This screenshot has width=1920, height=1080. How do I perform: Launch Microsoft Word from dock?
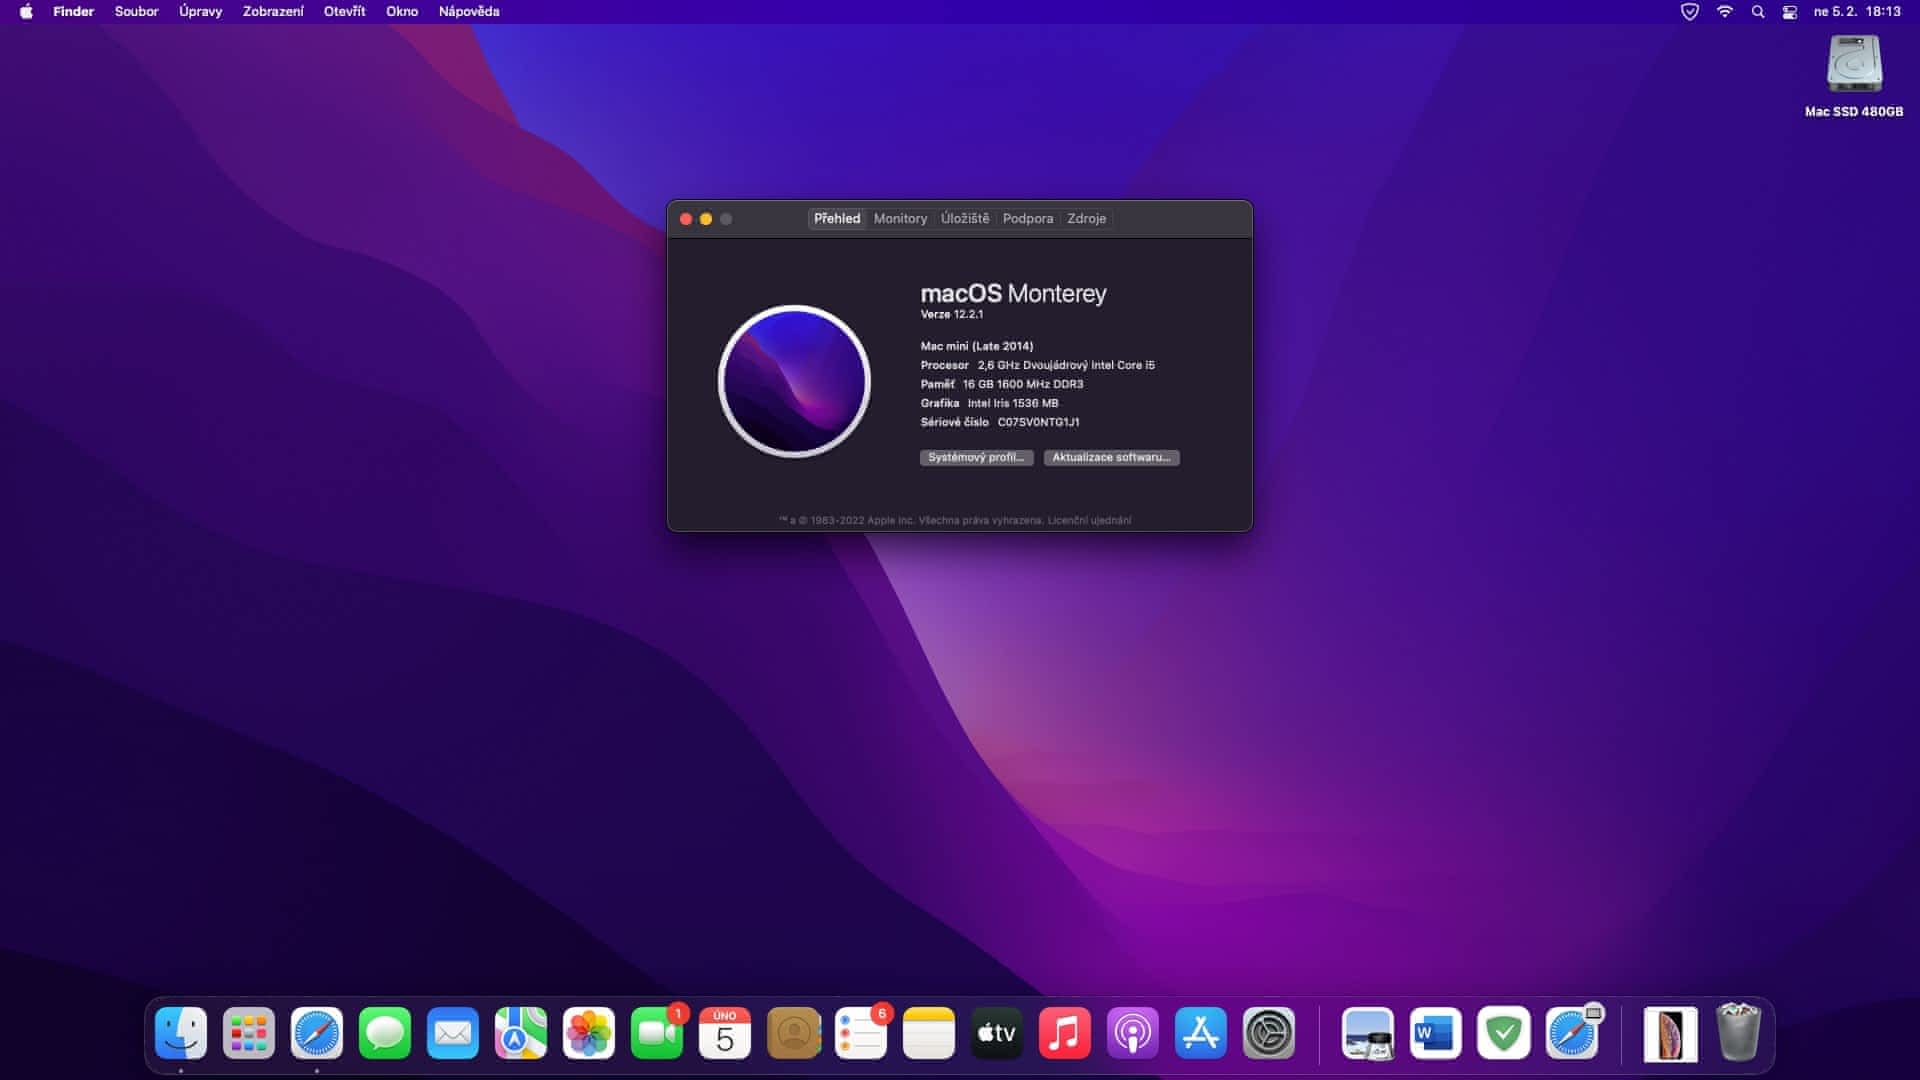1435,1033
